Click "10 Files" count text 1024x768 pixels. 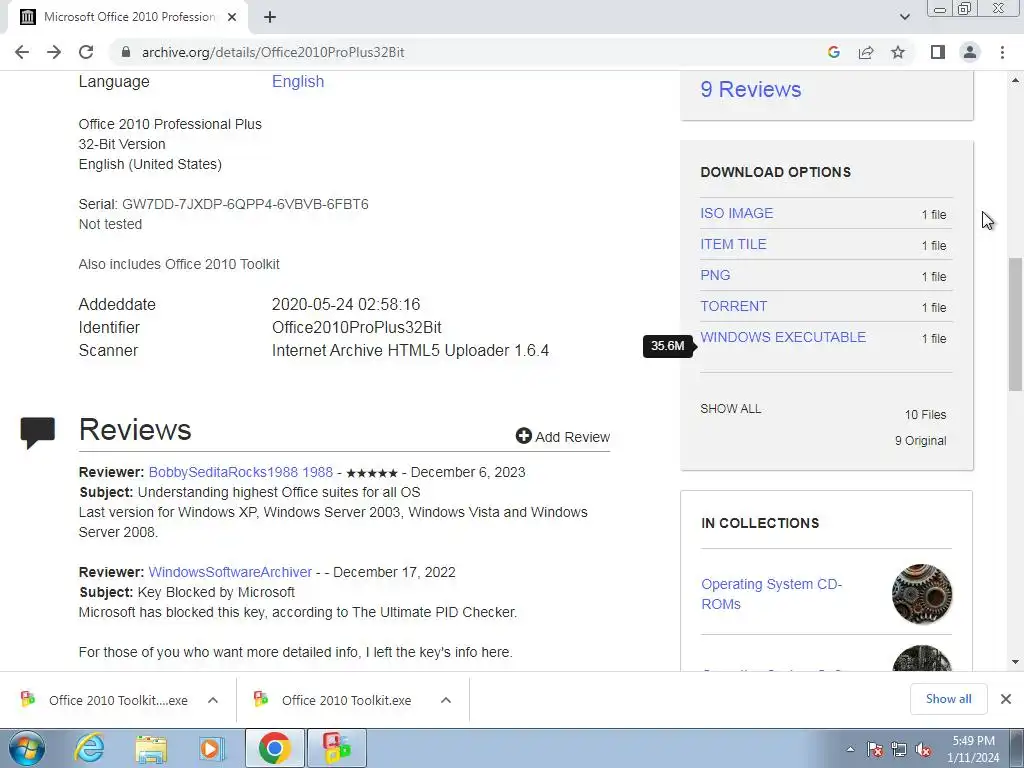[925, 415]
